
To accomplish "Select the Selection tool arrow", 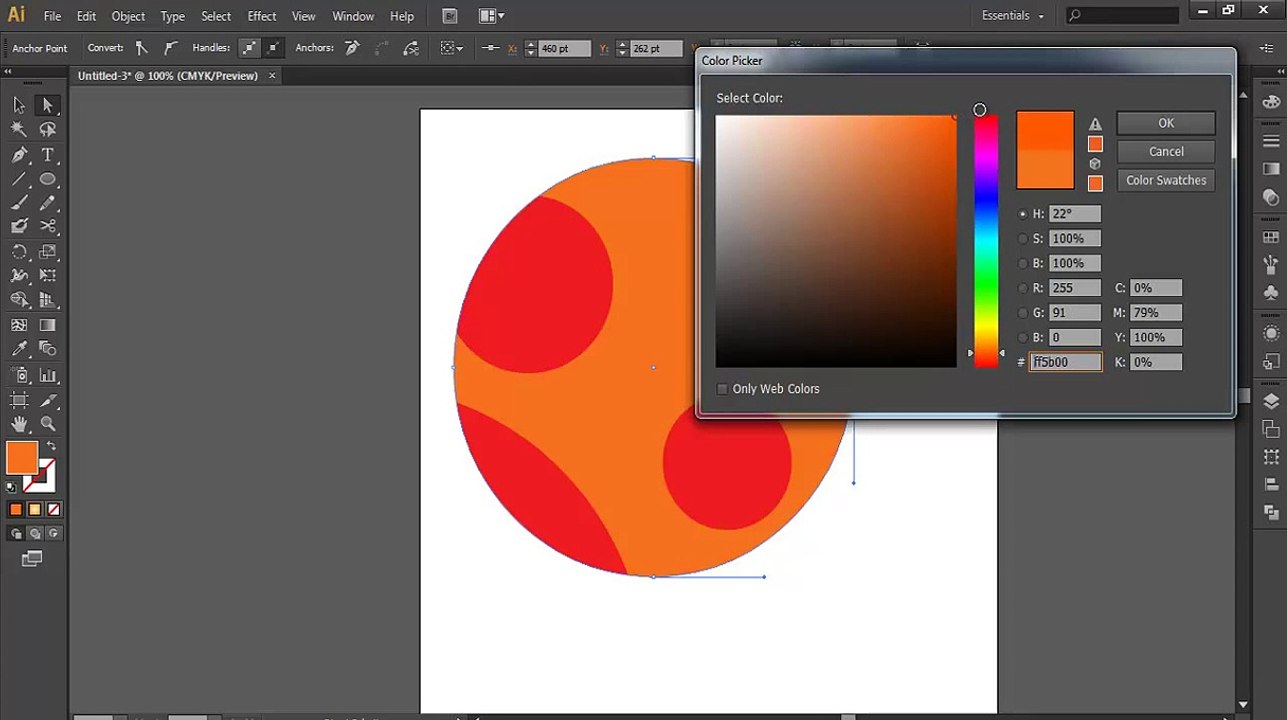I will point(19,105).
